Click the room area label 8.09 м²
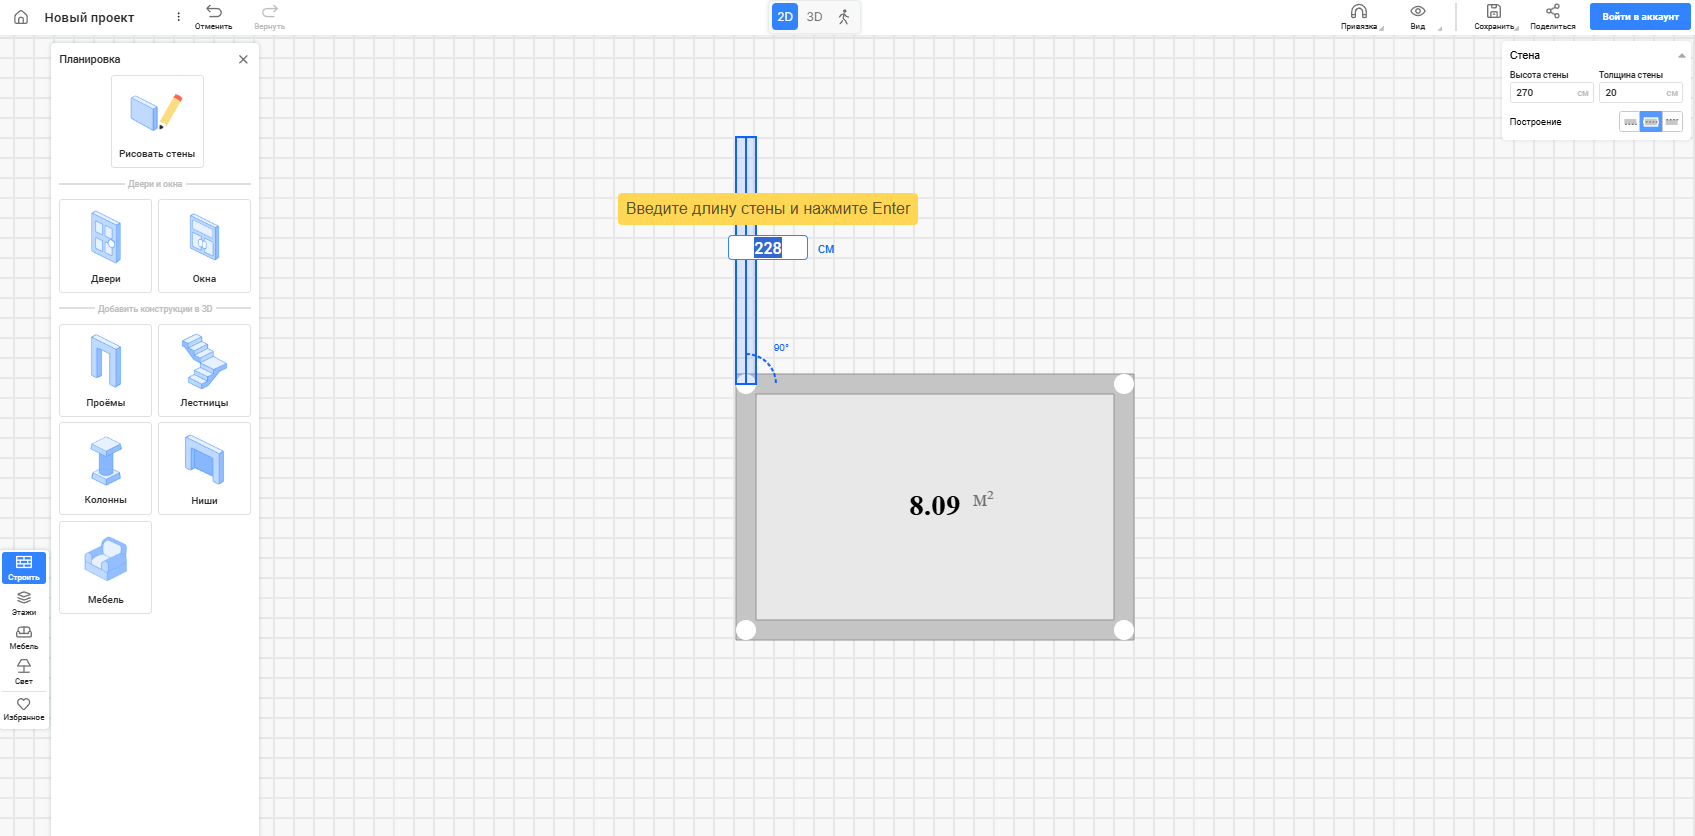 pos(951,504)
